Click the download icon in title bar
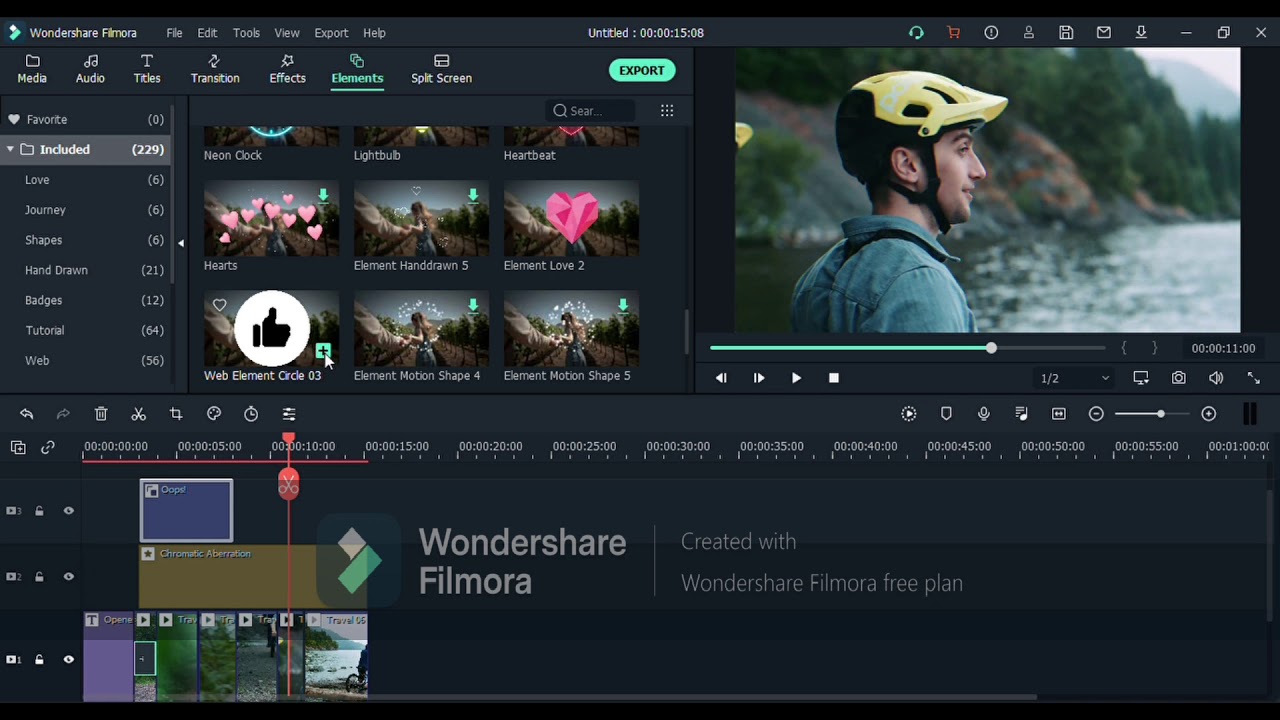The width and height of the screenshot is (1280, 720). [x=1141, y=33]
